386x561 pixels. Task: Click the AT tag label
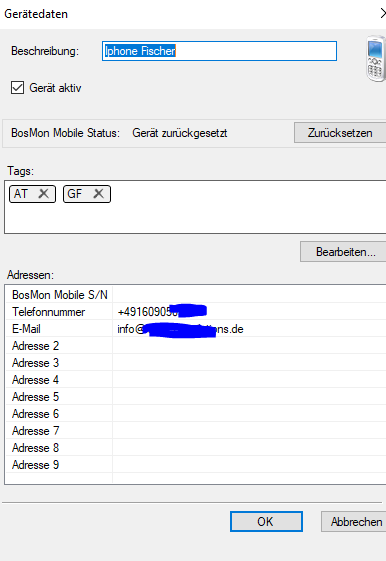click(21, 194)
